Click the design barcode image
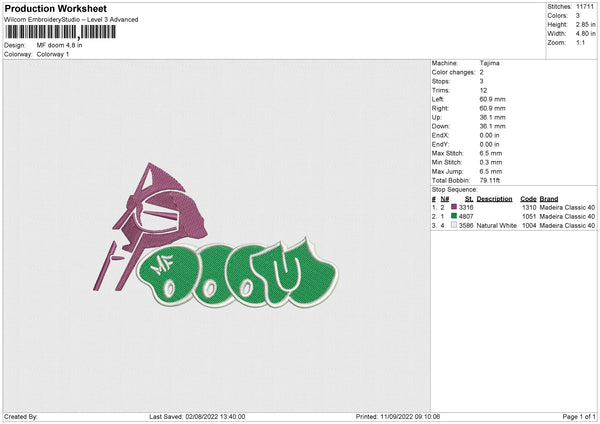Screen dimensions: 600x424 click(60, 32)
